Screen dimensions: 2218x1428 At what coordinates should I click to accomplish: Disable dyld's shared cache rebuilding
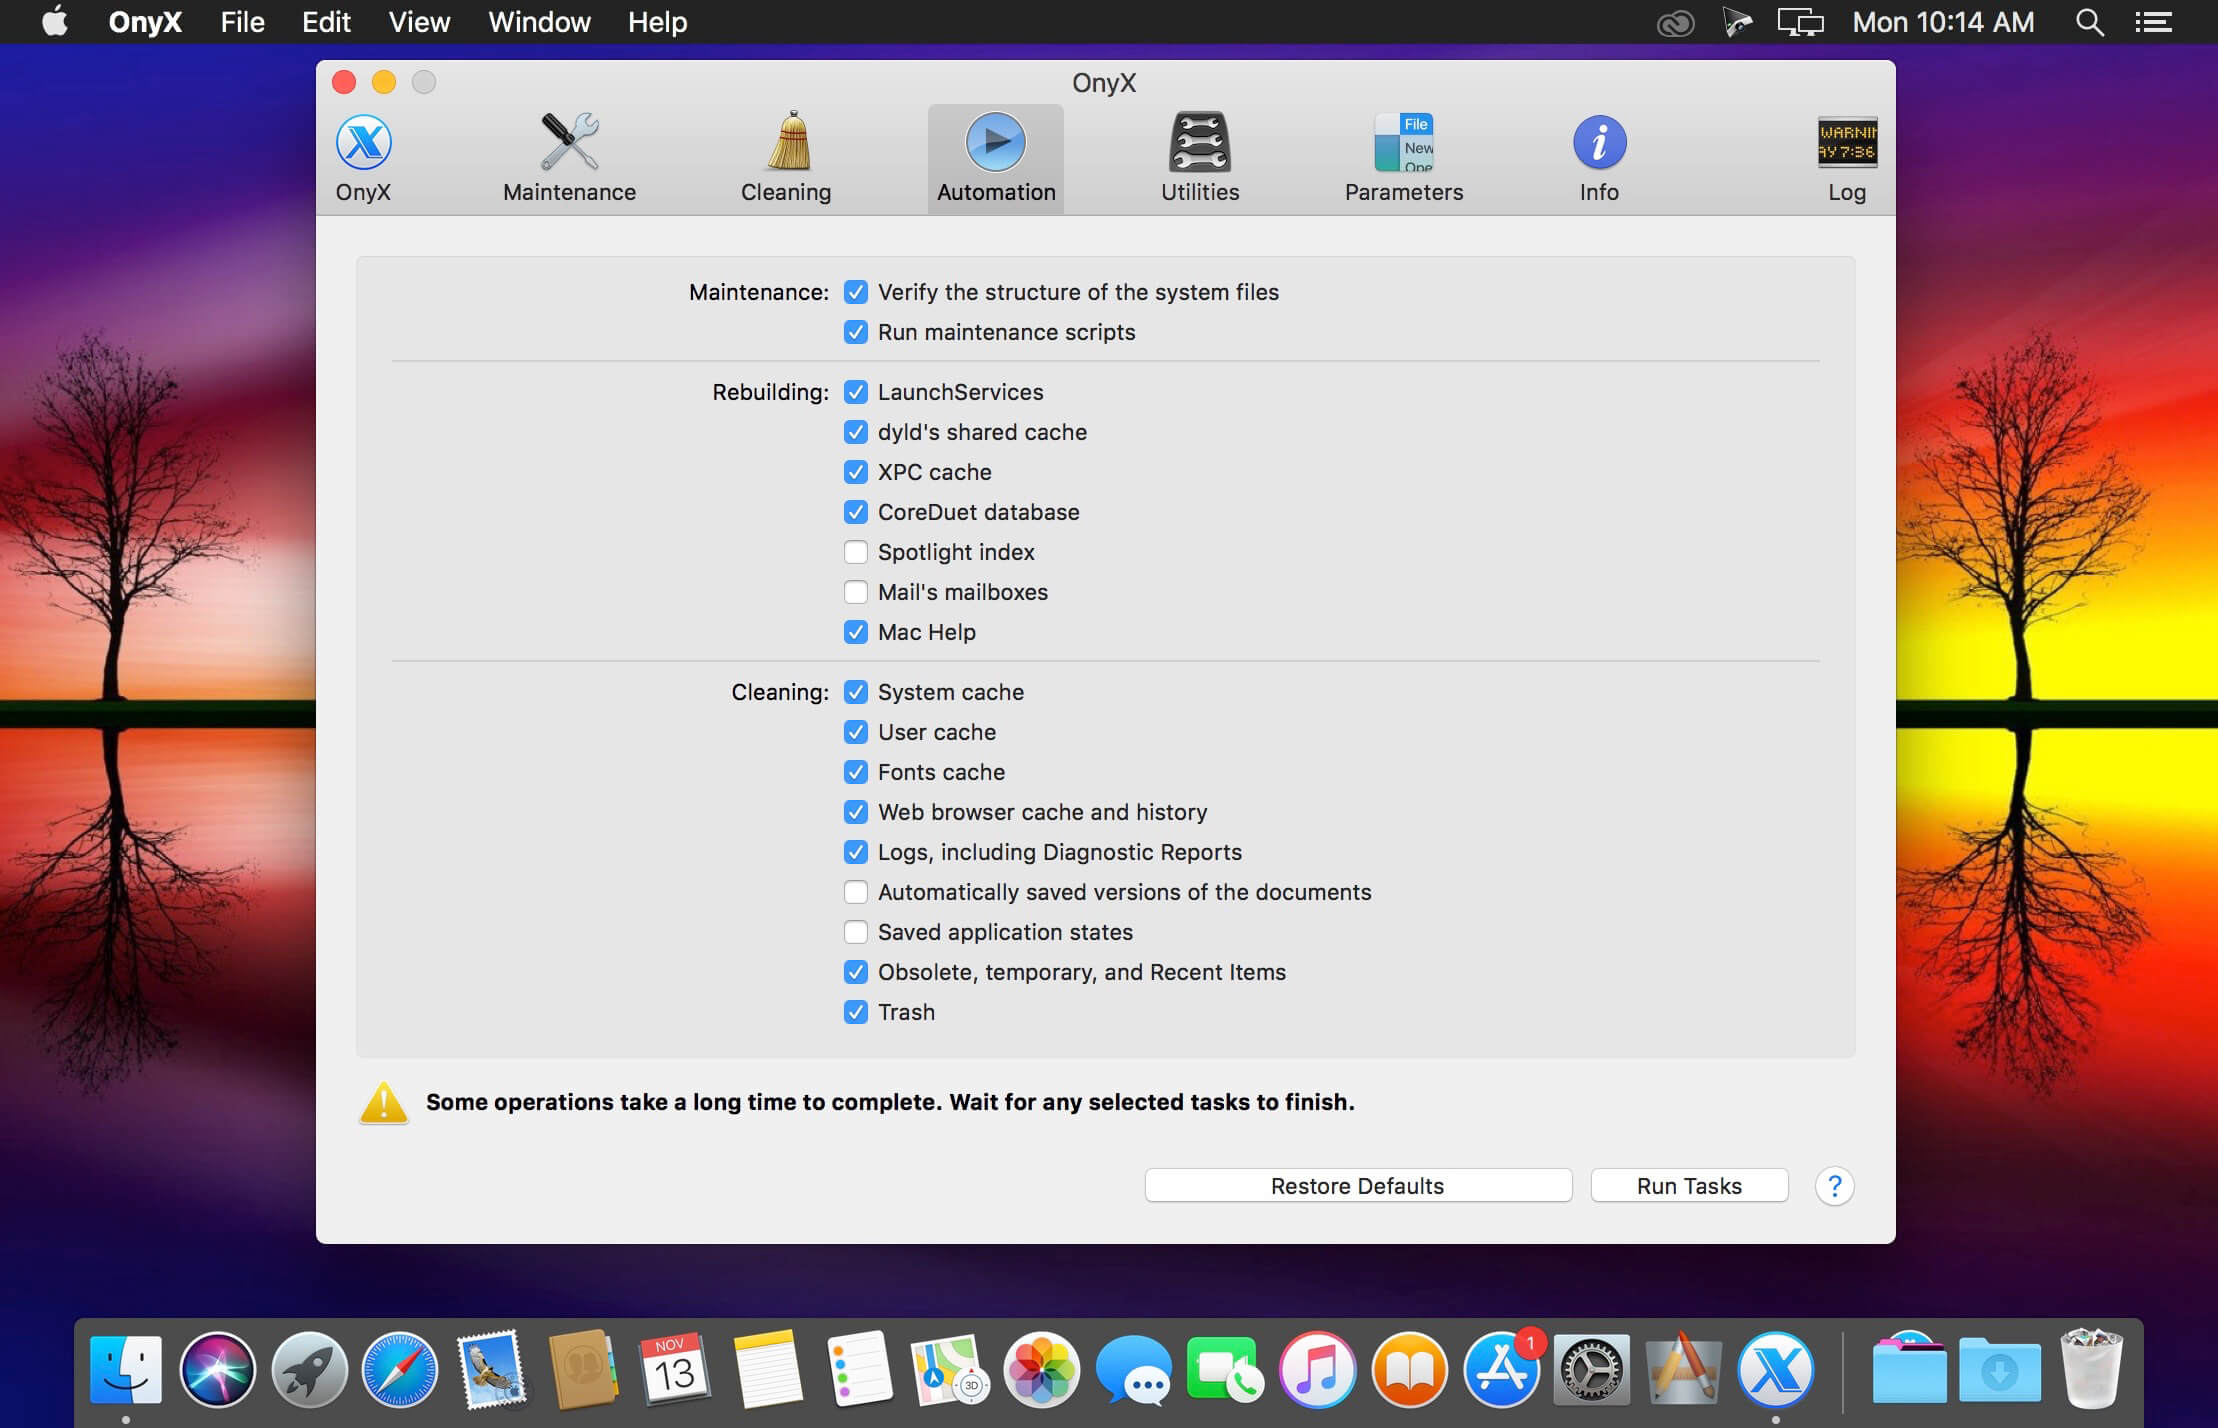[x=856, y=432]
